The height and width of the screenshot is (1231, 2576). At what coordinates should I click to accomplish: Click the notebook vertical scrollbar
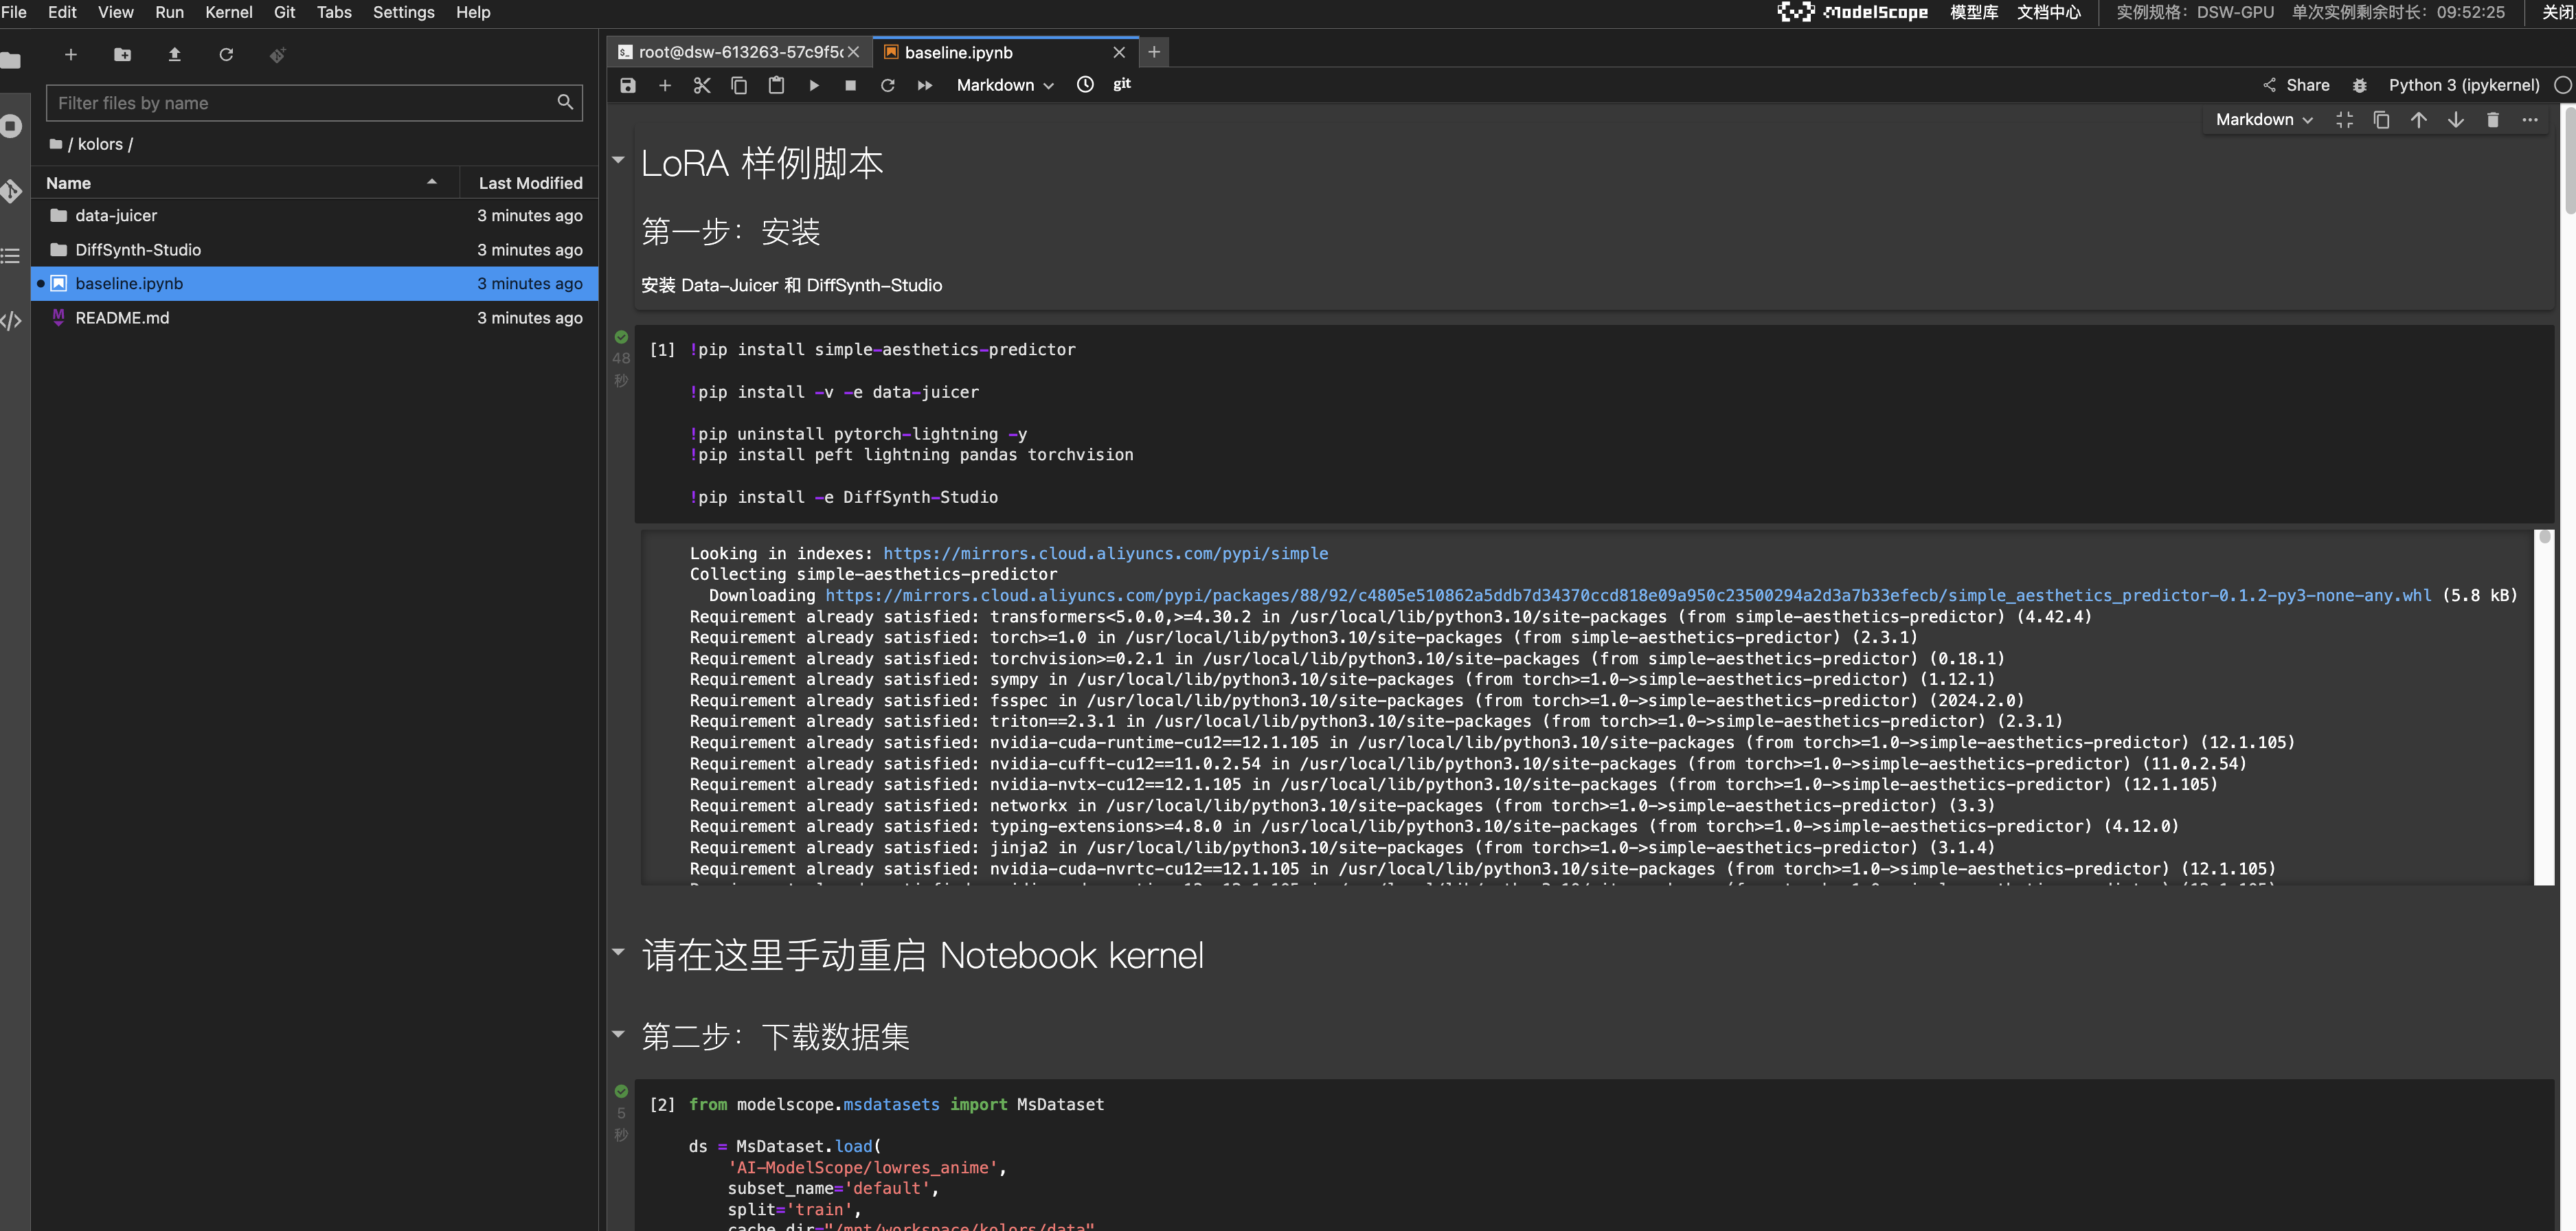tap(2569, 160)
